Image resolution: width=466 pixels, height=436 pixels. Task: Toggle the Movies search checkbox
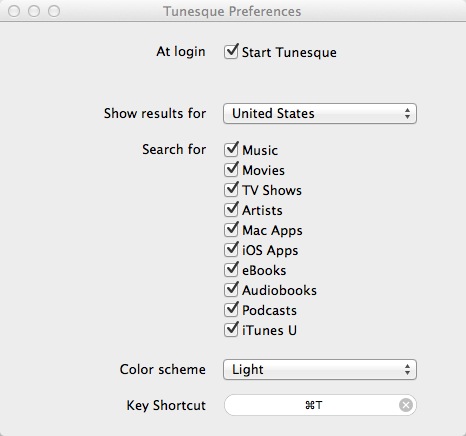click(231, 170)
